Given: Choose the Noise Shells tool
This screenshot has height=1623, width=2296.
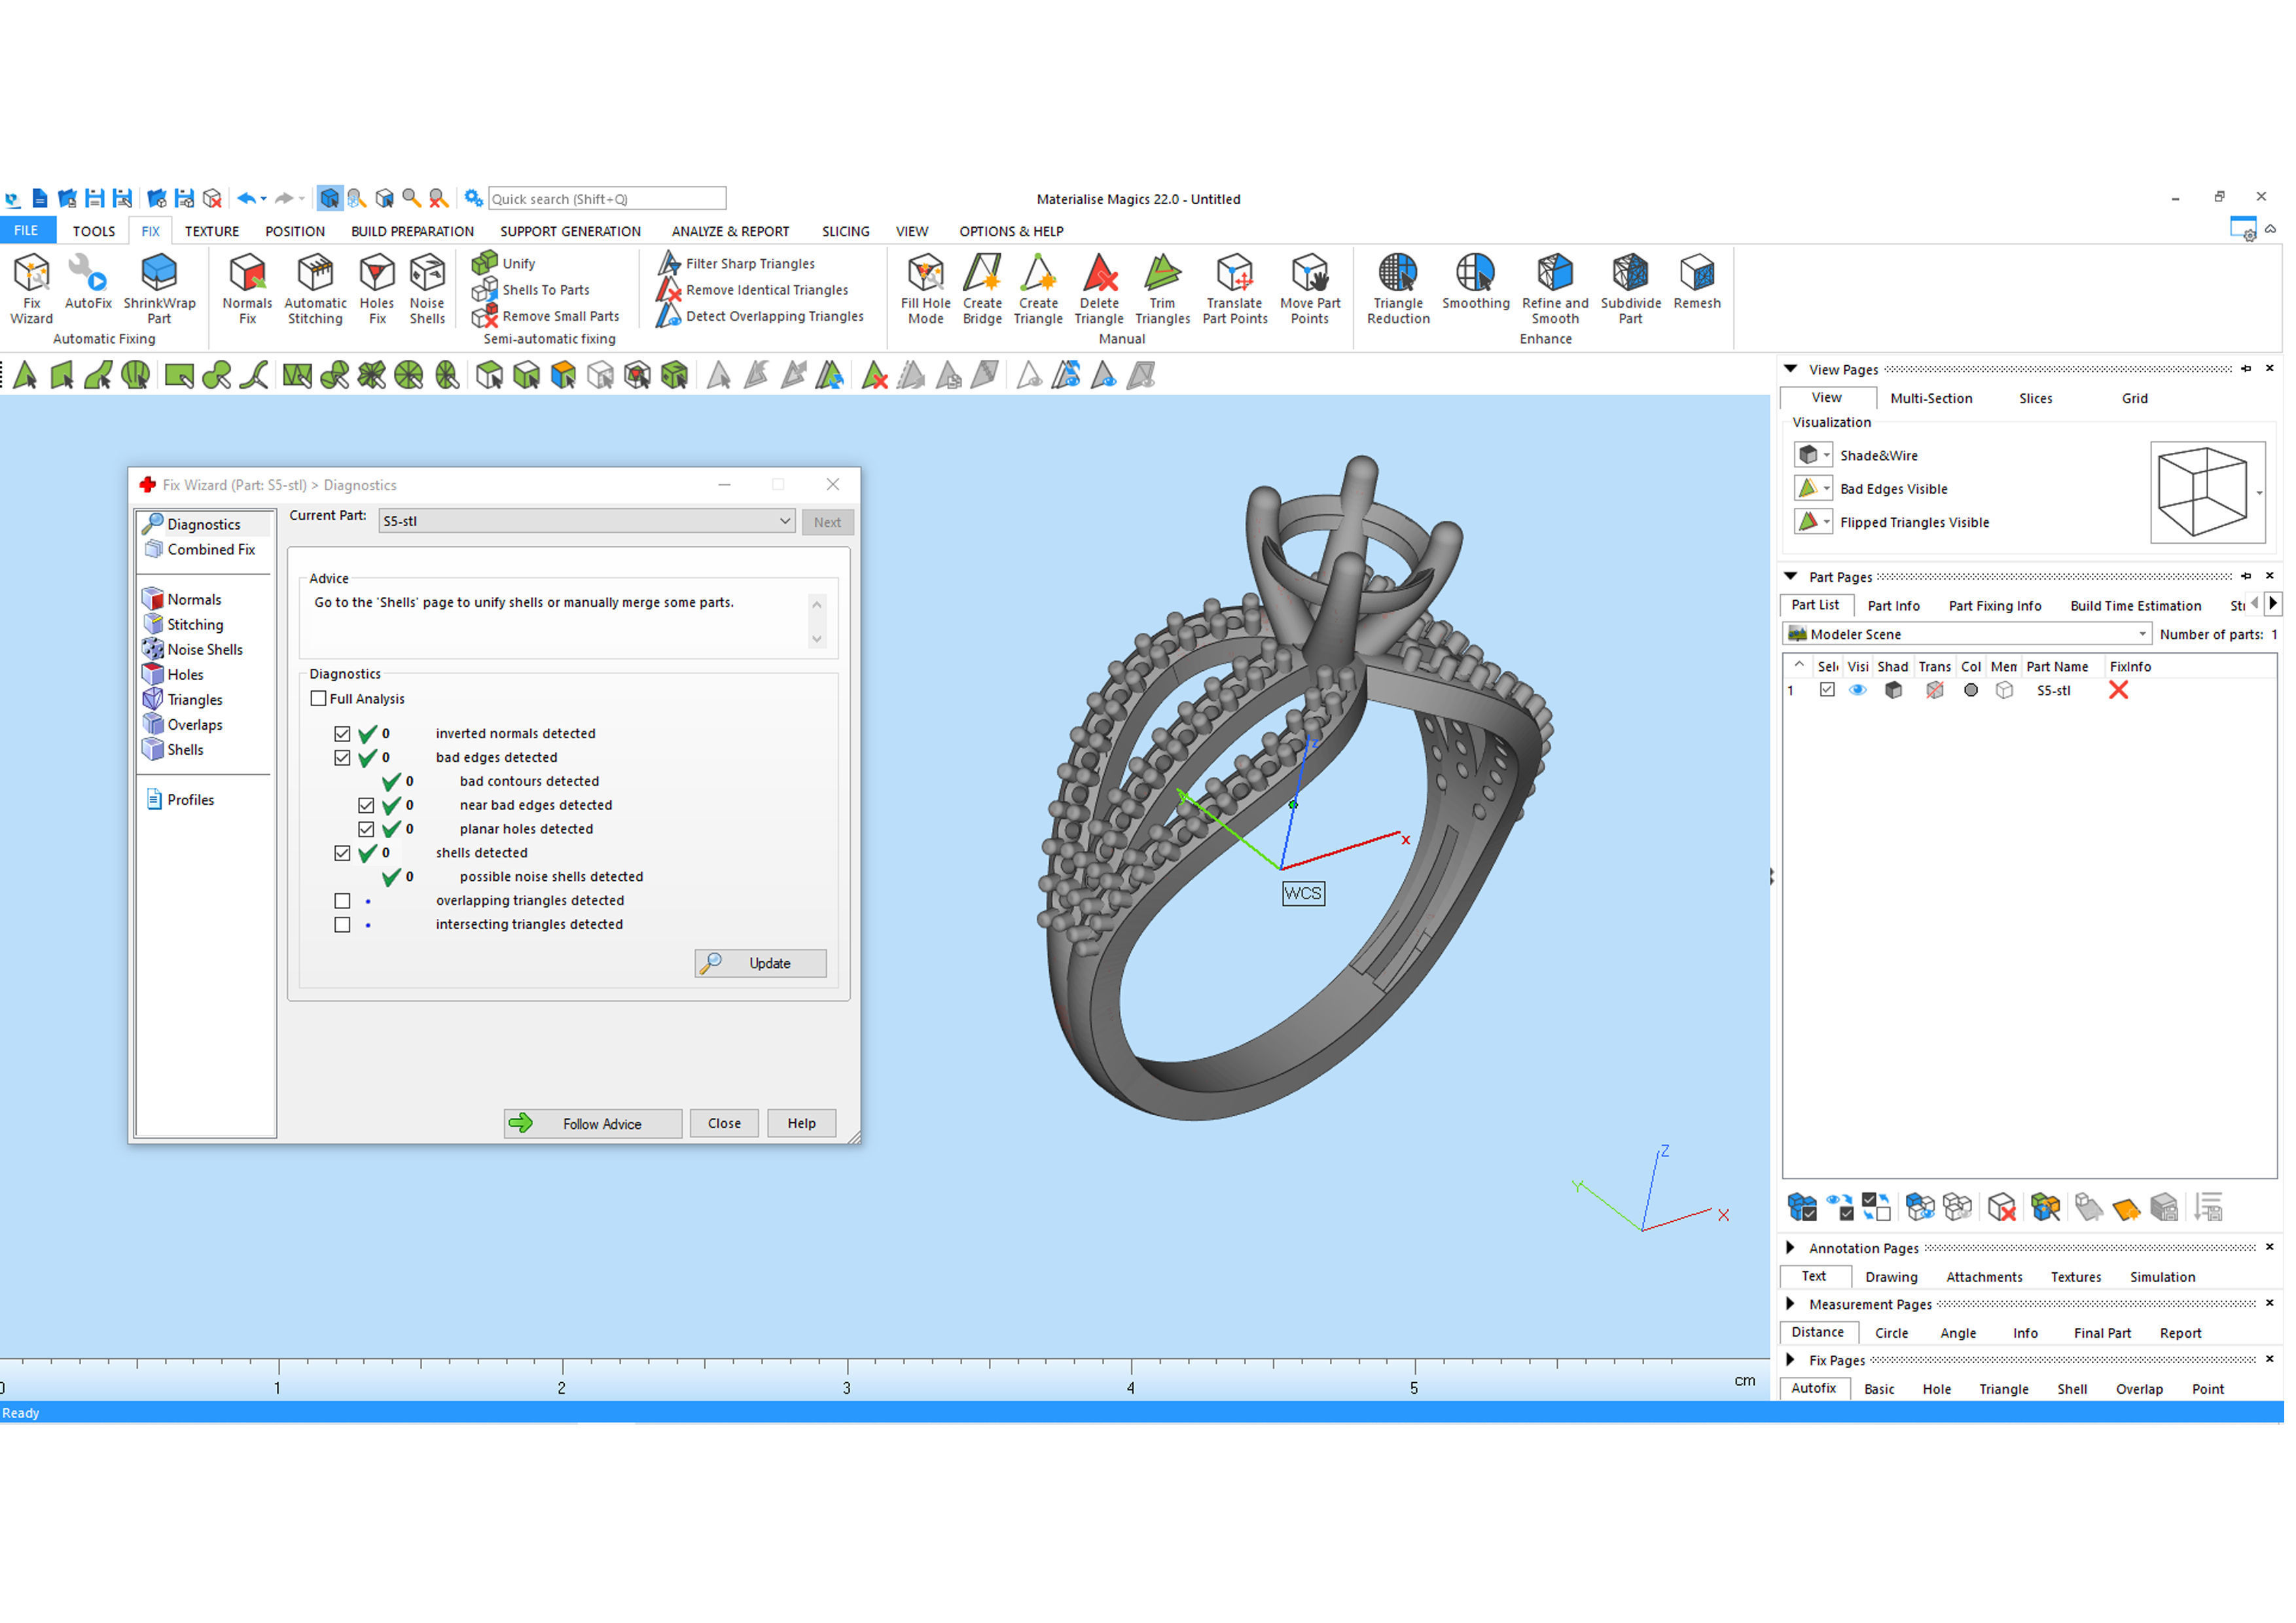Looking at the screenshot, I should point(427,289).
